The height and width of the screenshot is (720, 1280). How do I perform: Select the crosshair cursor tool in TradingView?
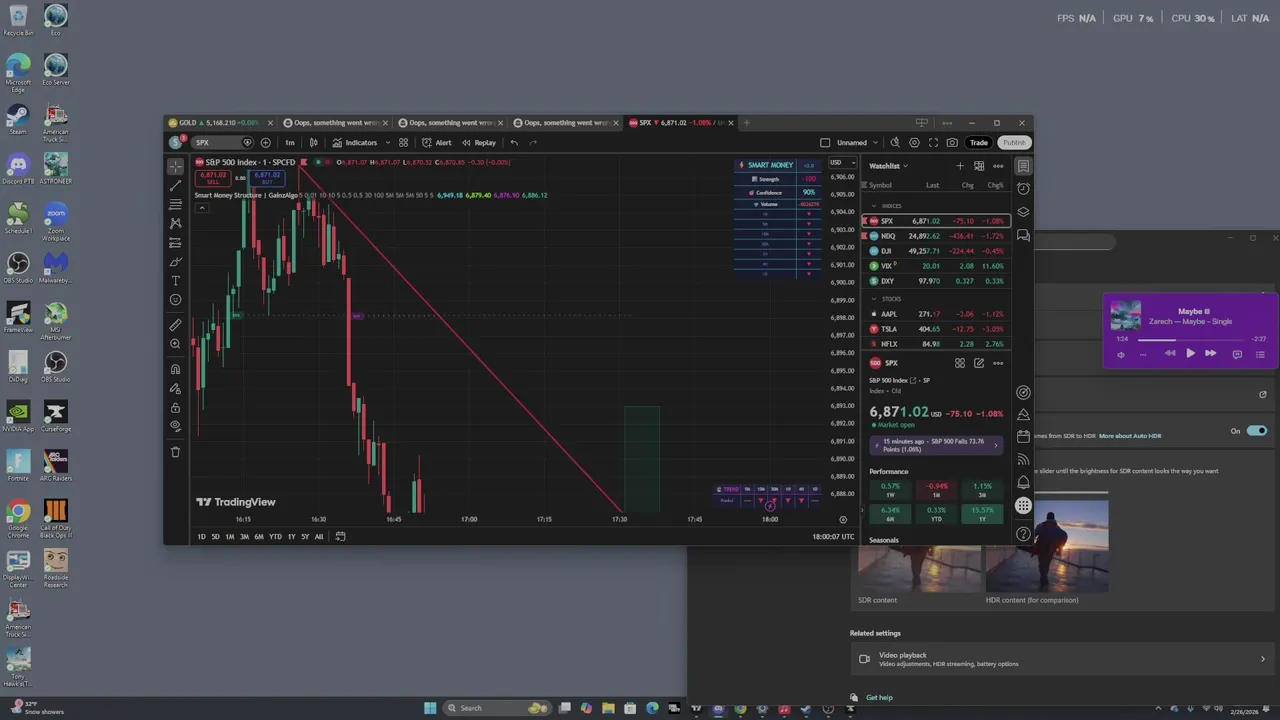(x=175, y=166)
